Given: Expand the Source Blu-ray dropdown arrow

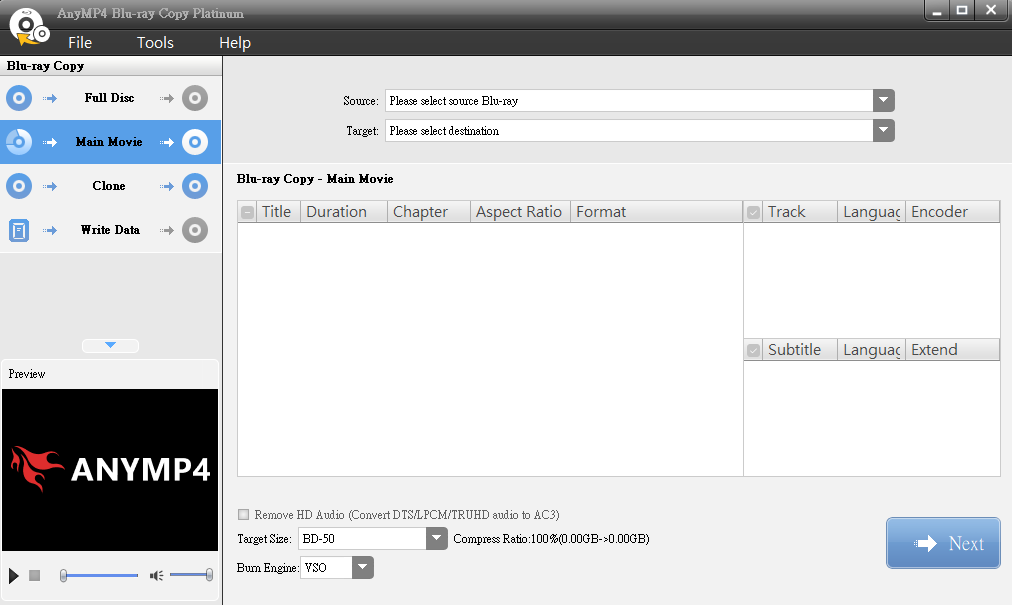Looking at the screenshot, I should pos(884,101).
